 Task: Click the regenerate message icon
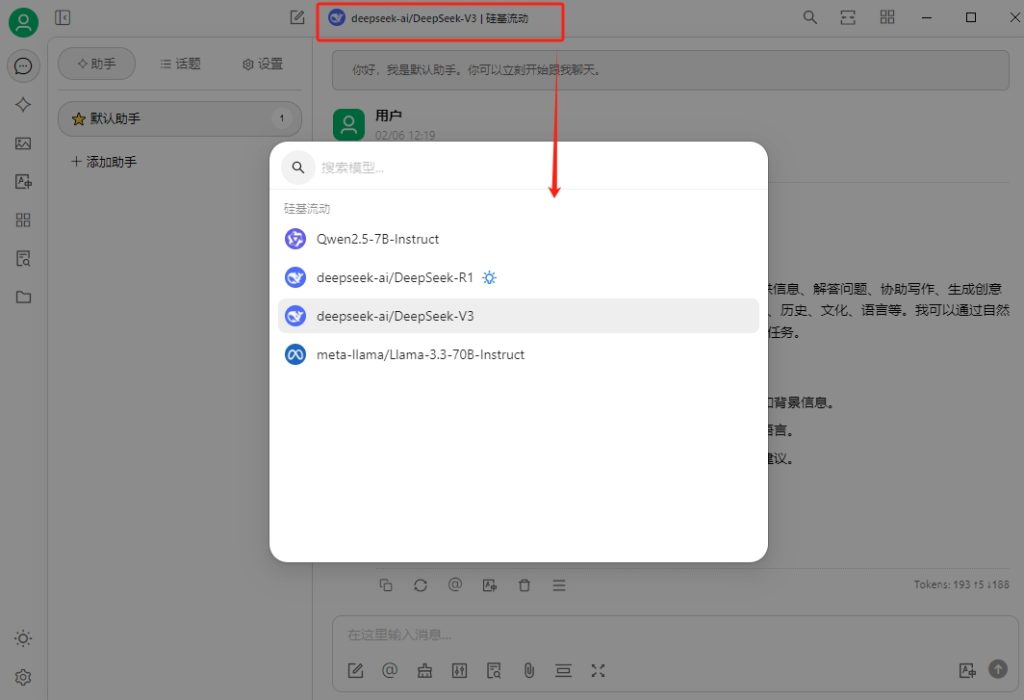(x=421, y=585)
